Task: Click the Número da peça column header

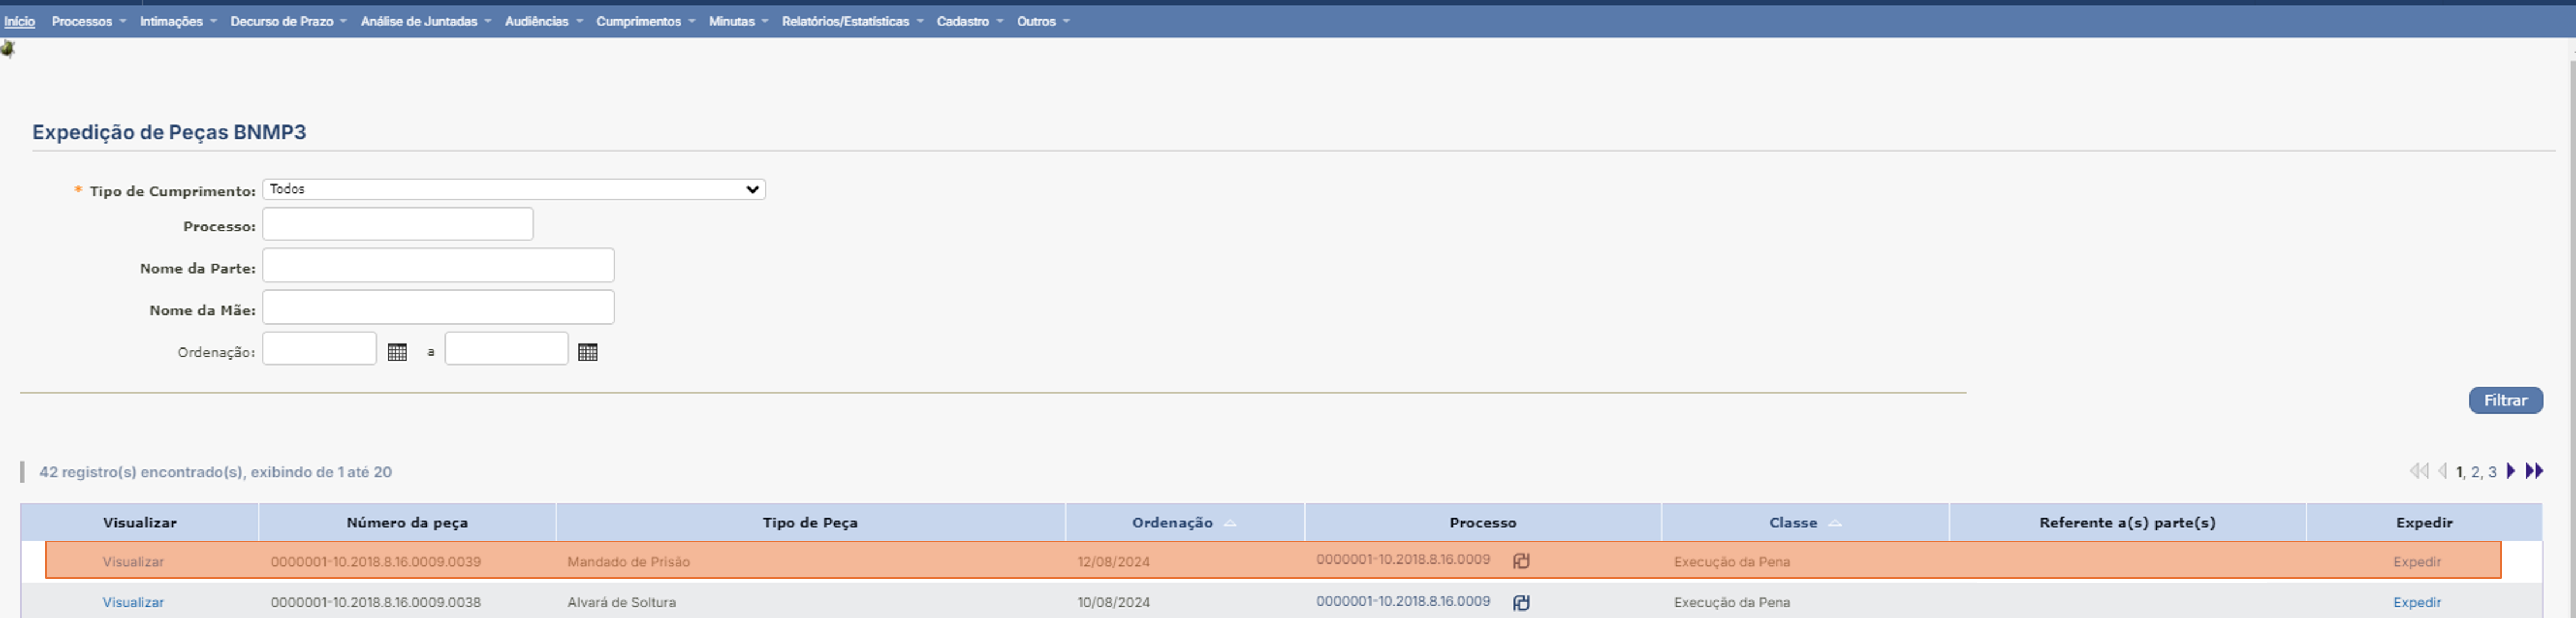Action: click(407, 522)
